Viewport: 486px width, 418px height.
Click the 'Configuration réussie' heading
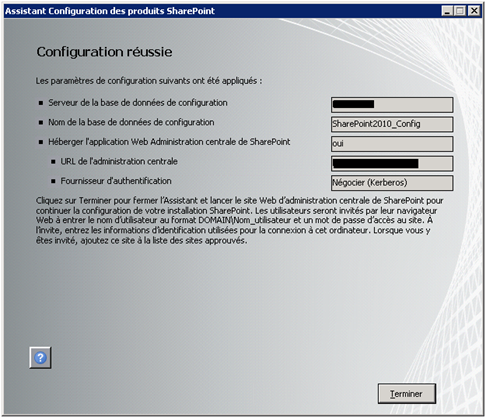[104, 52]
